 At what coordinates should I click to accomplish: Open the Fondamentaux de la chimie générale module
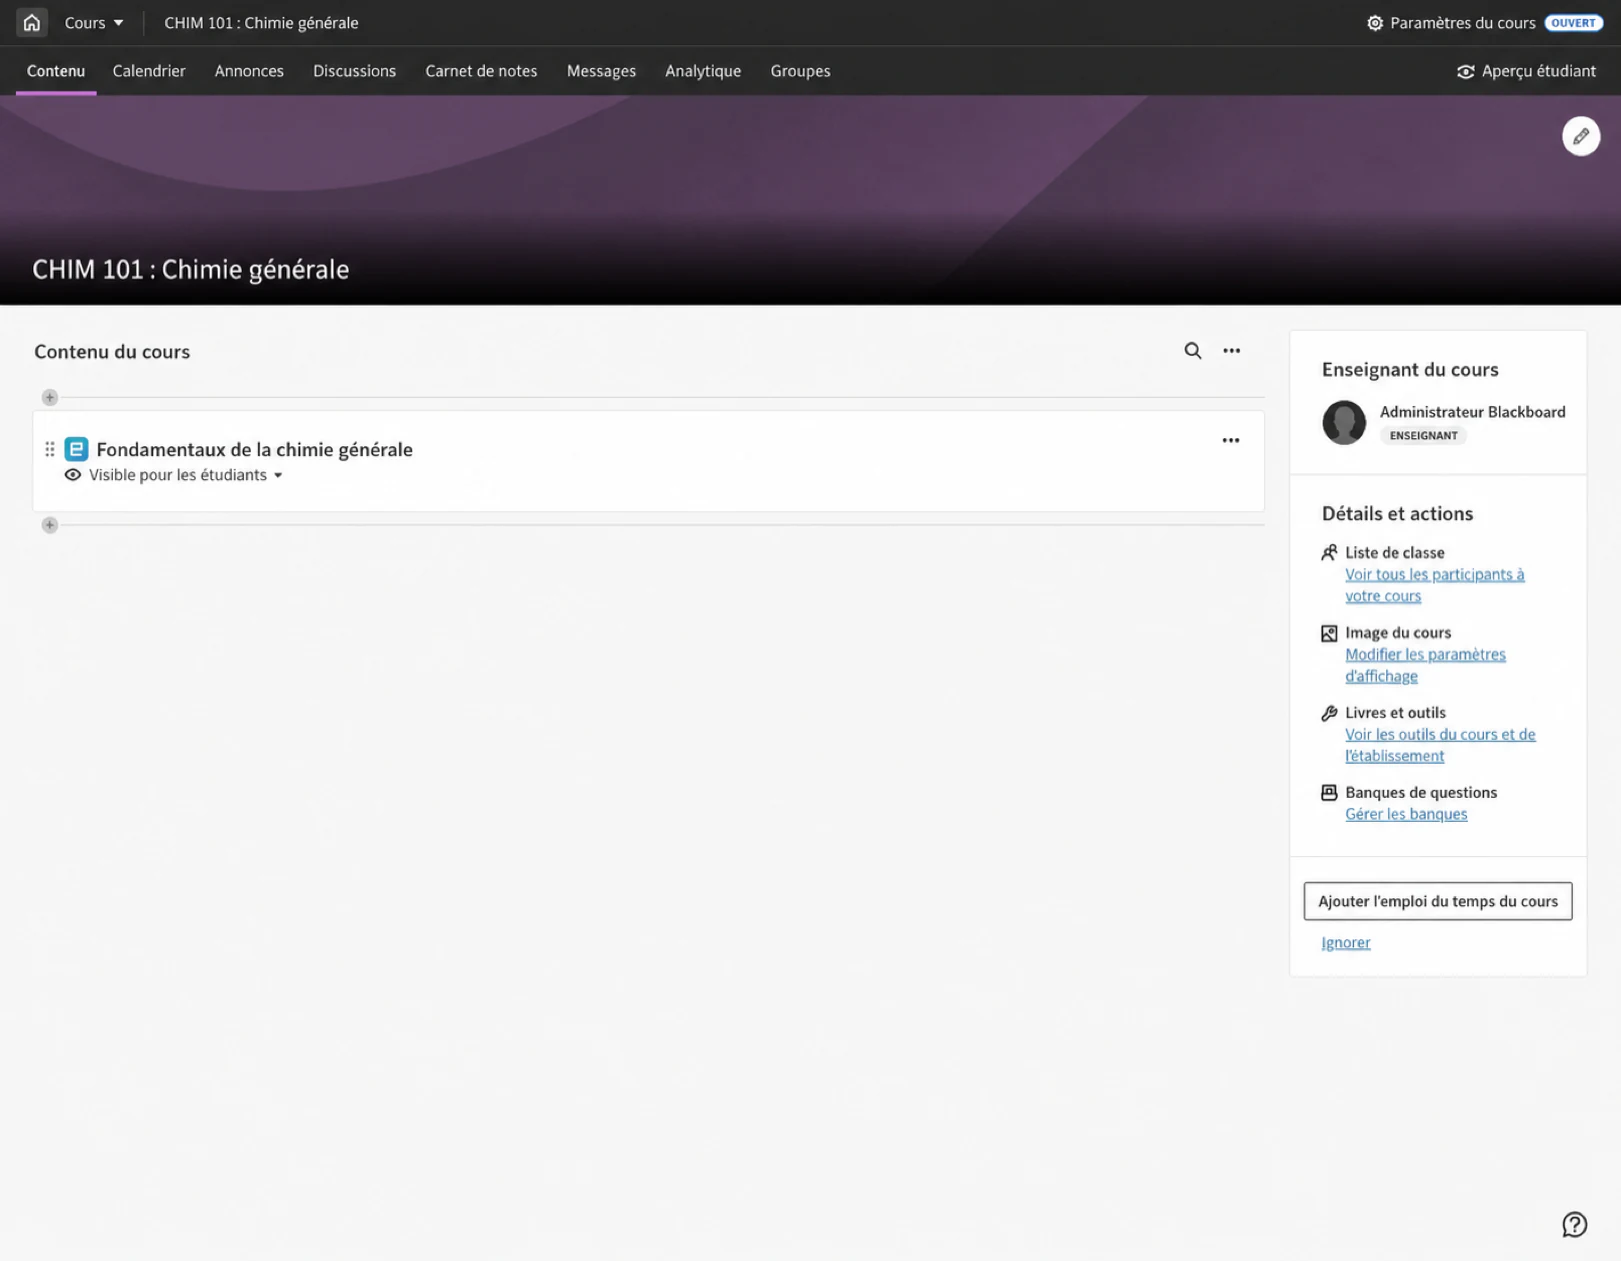point(254,449)
